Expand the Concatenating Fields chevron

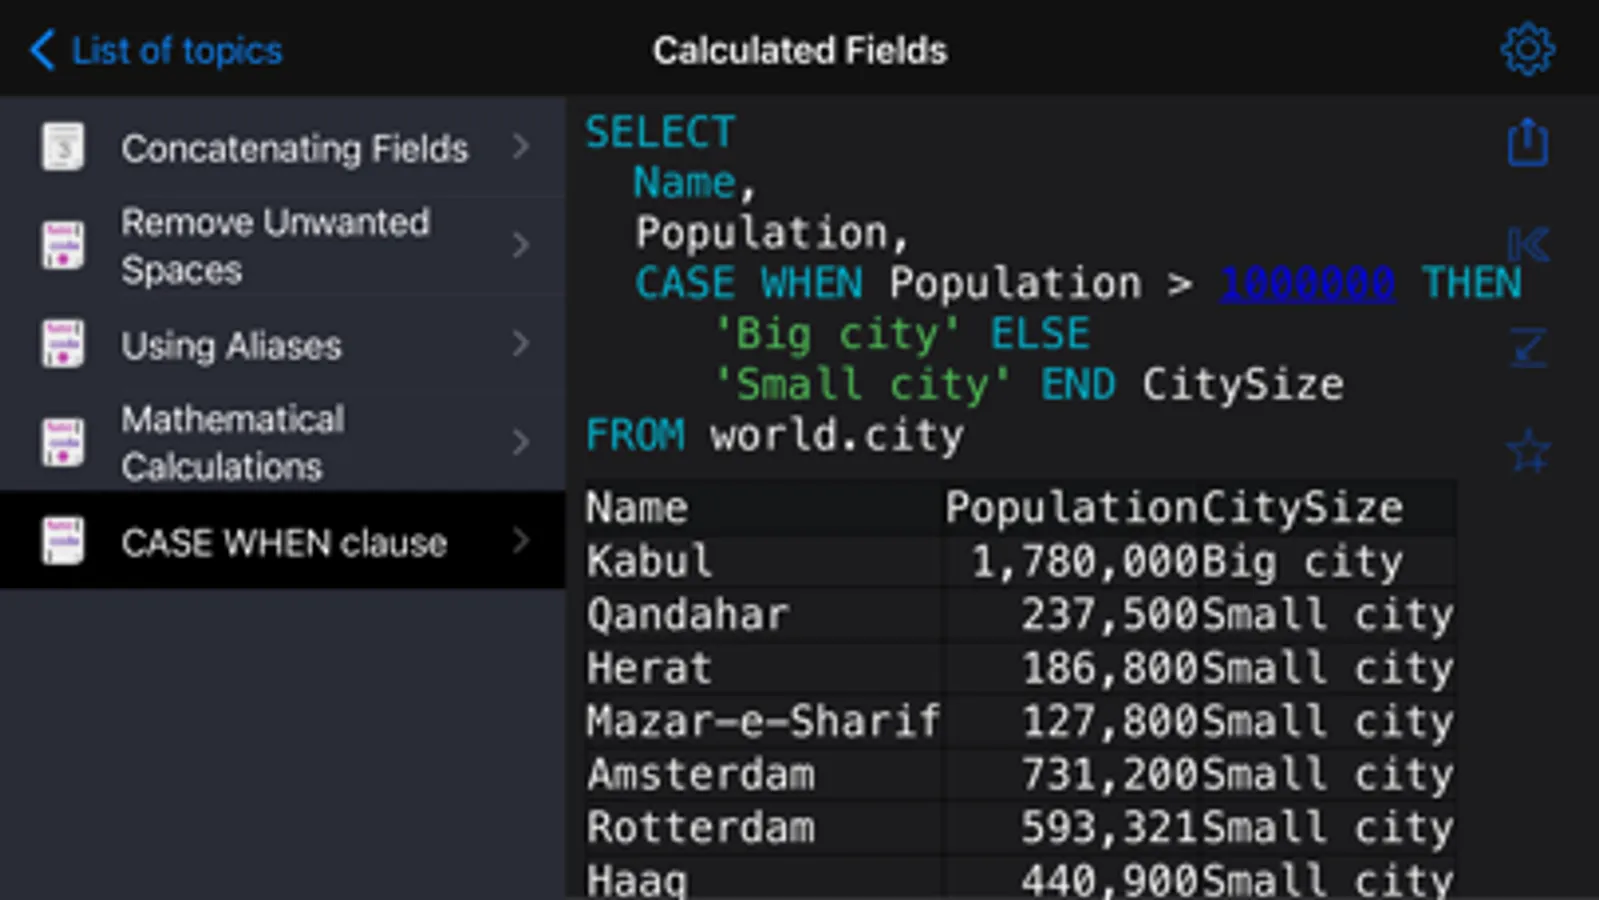pos(520,147)
